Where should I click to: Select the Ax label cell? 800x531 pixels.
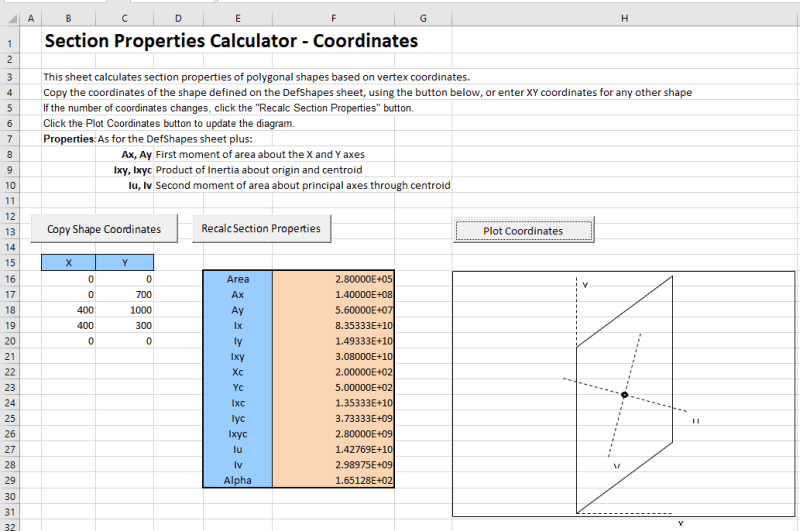[x=238, y=294]
